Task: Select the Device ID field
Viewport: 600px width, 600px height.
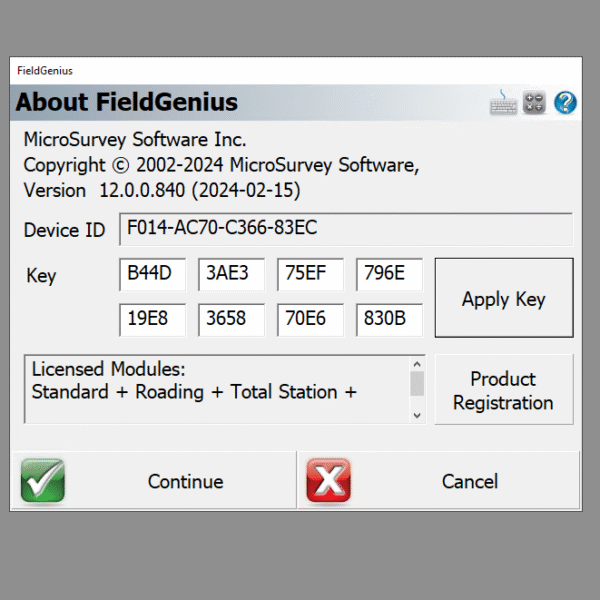Action: pyautogui.click(x=346, y=229)
